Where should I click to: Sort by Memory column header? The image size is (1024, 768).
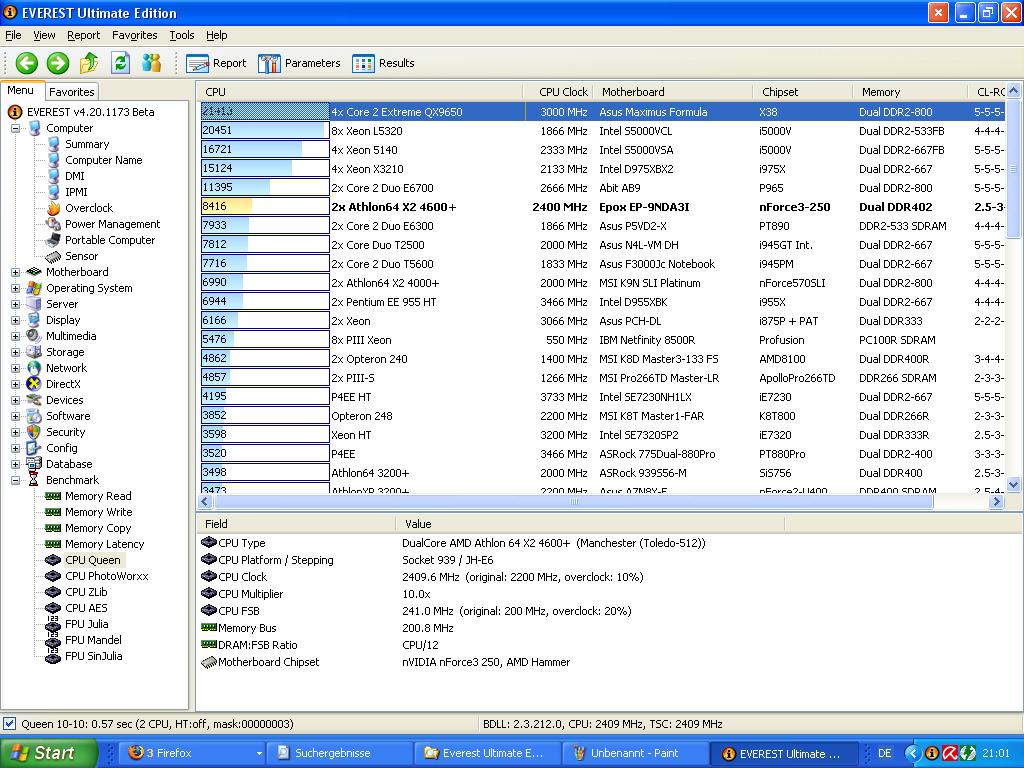tap(910, 92)
